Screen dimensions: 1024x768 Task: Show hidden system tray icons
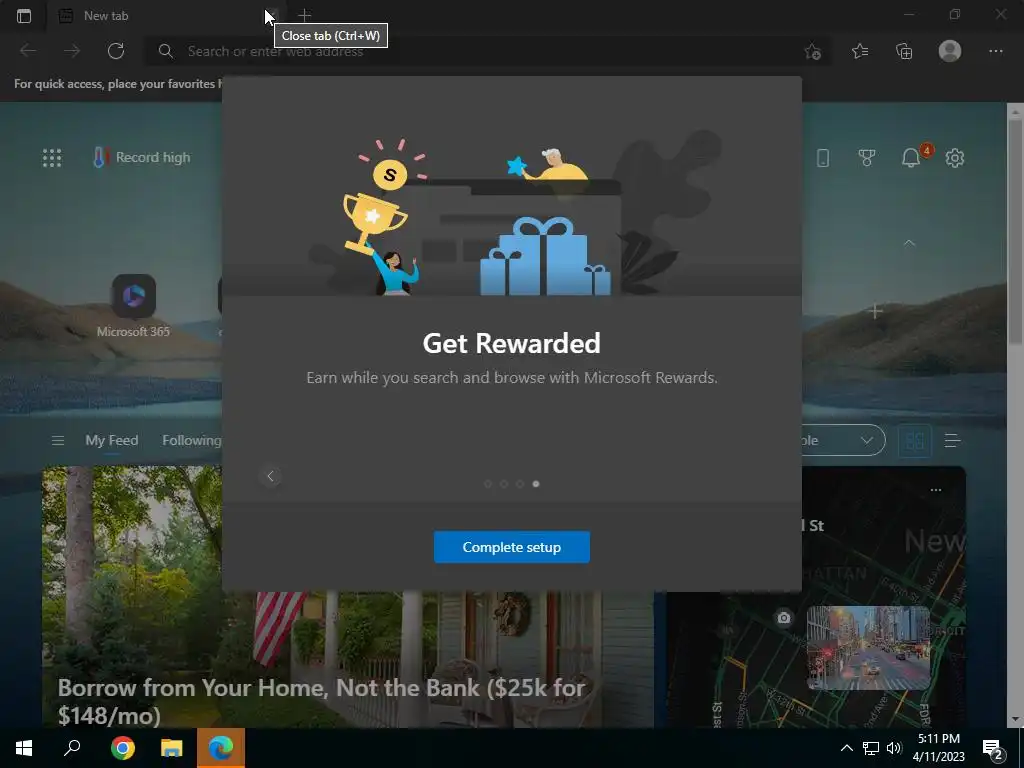point(846,748)
